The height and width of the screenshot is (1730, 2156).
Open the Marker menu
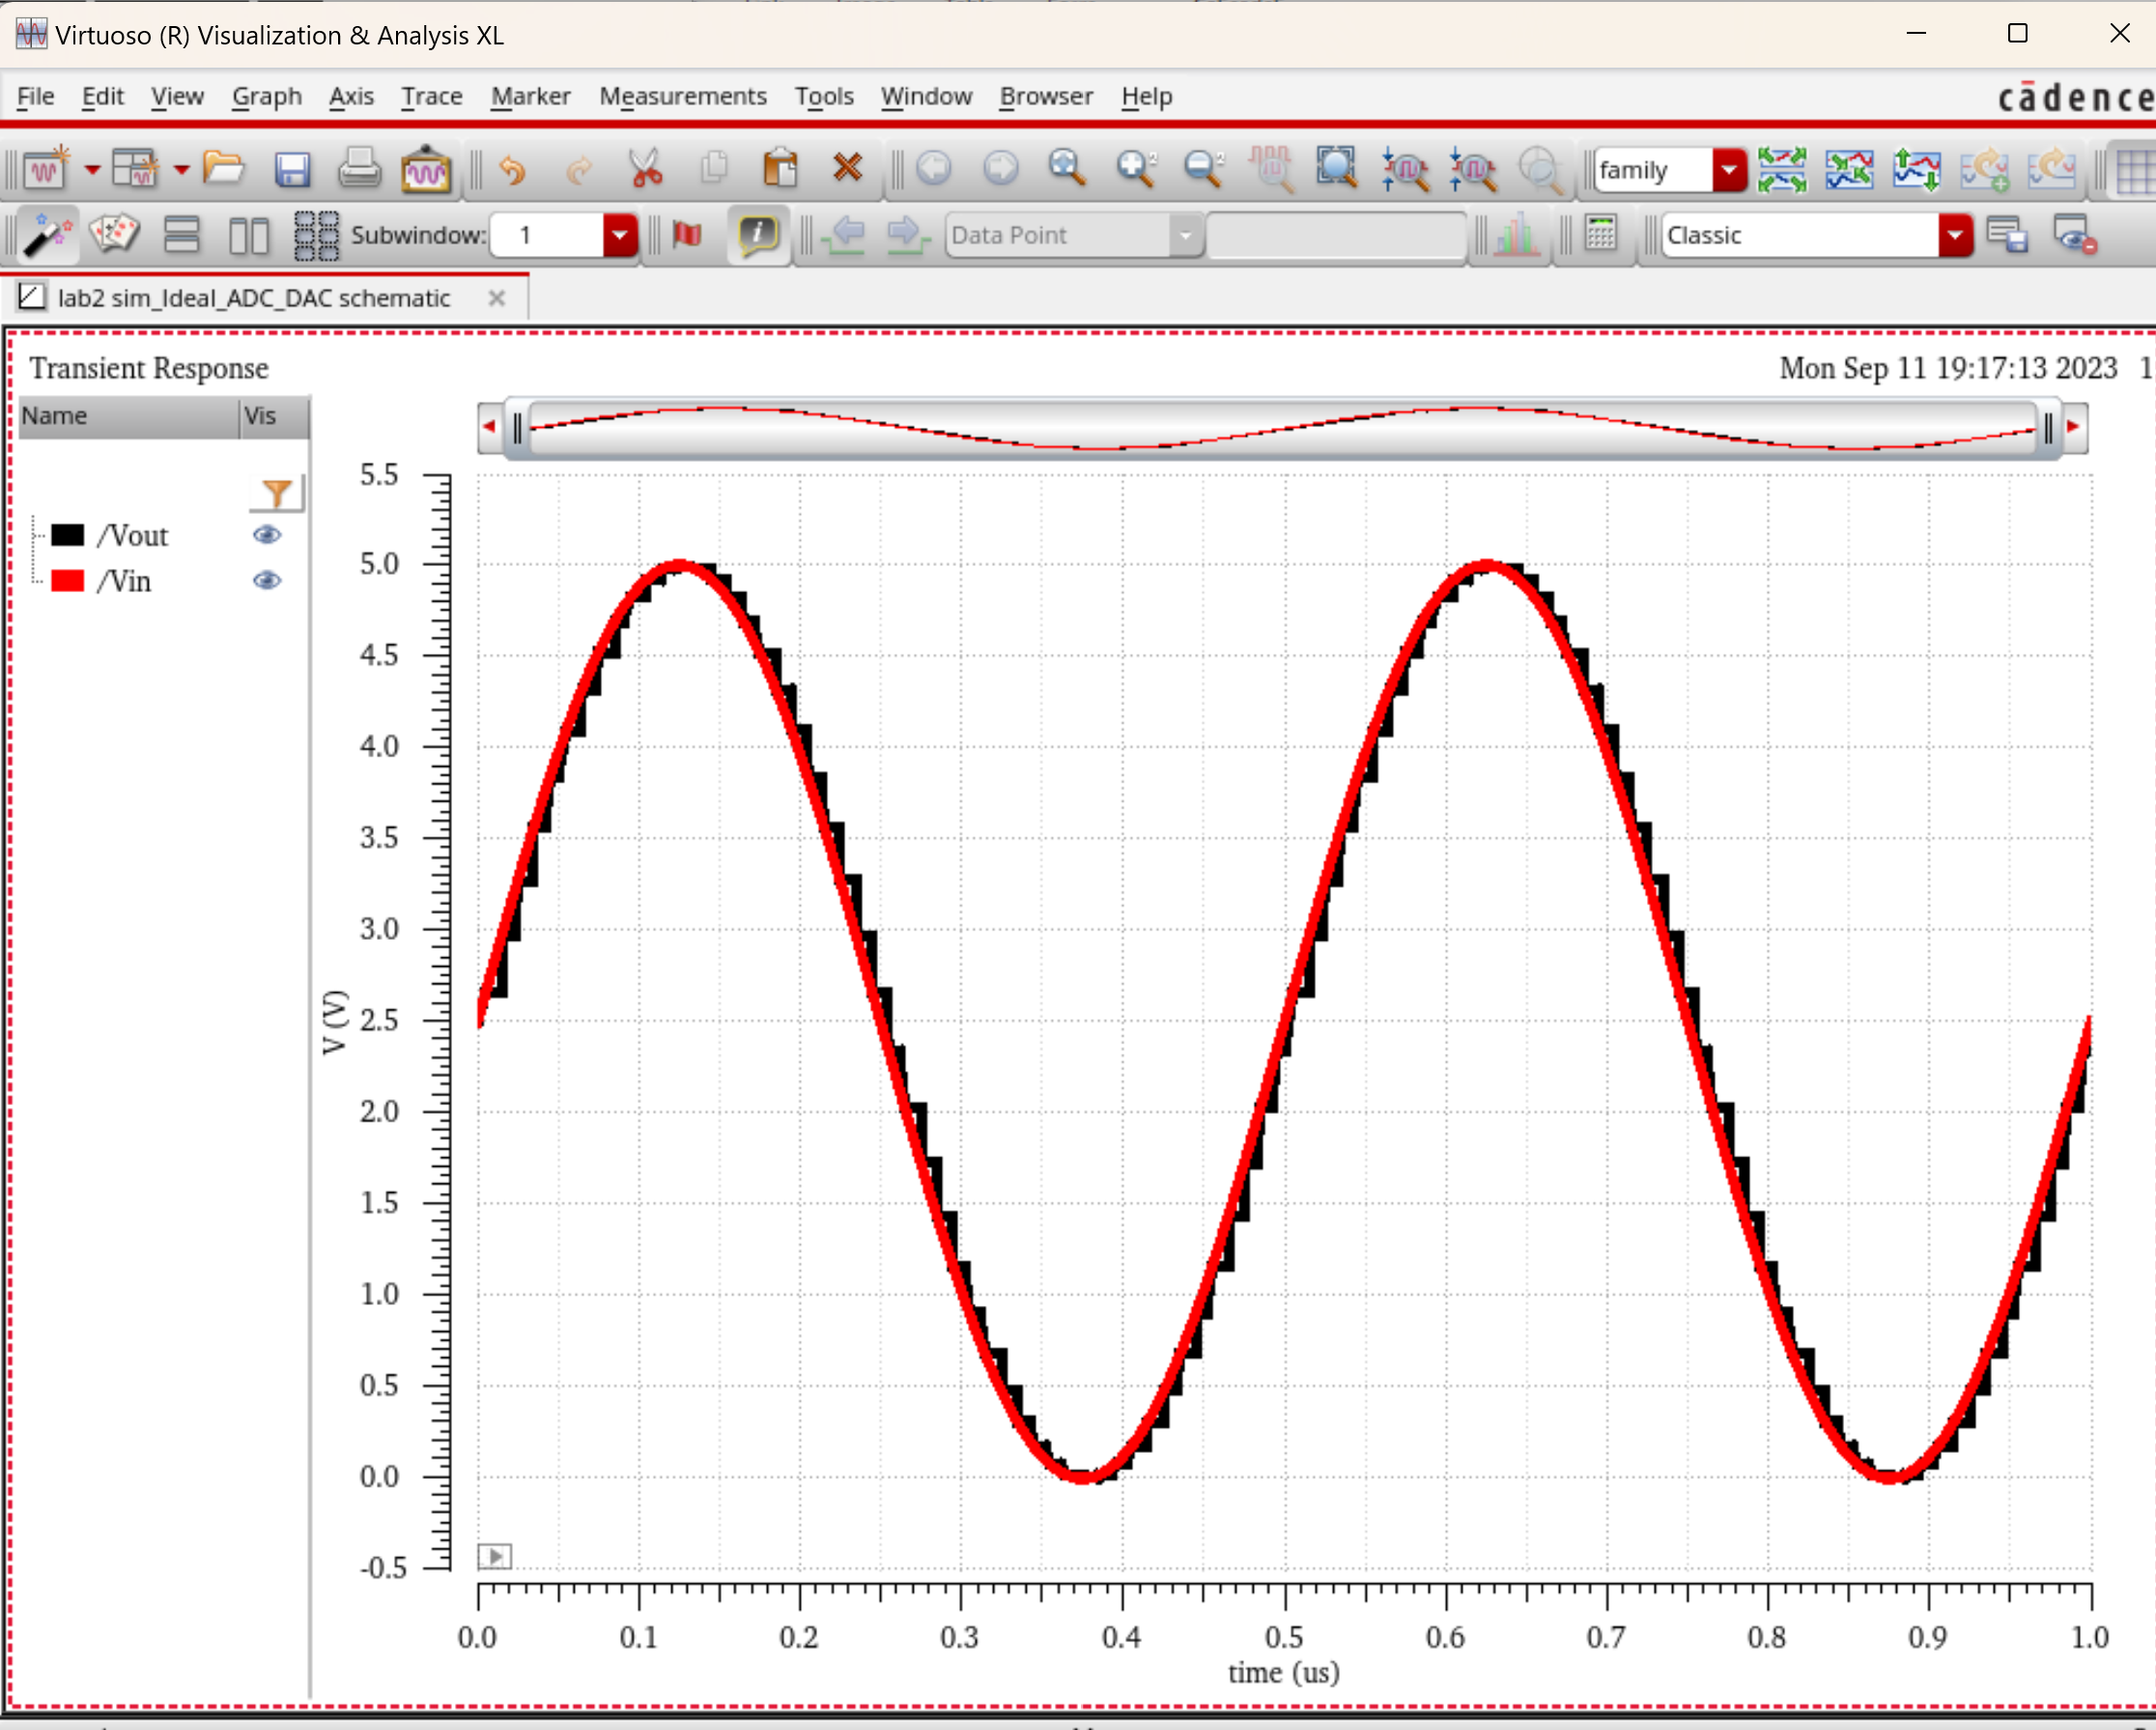[x=530, y=96]
